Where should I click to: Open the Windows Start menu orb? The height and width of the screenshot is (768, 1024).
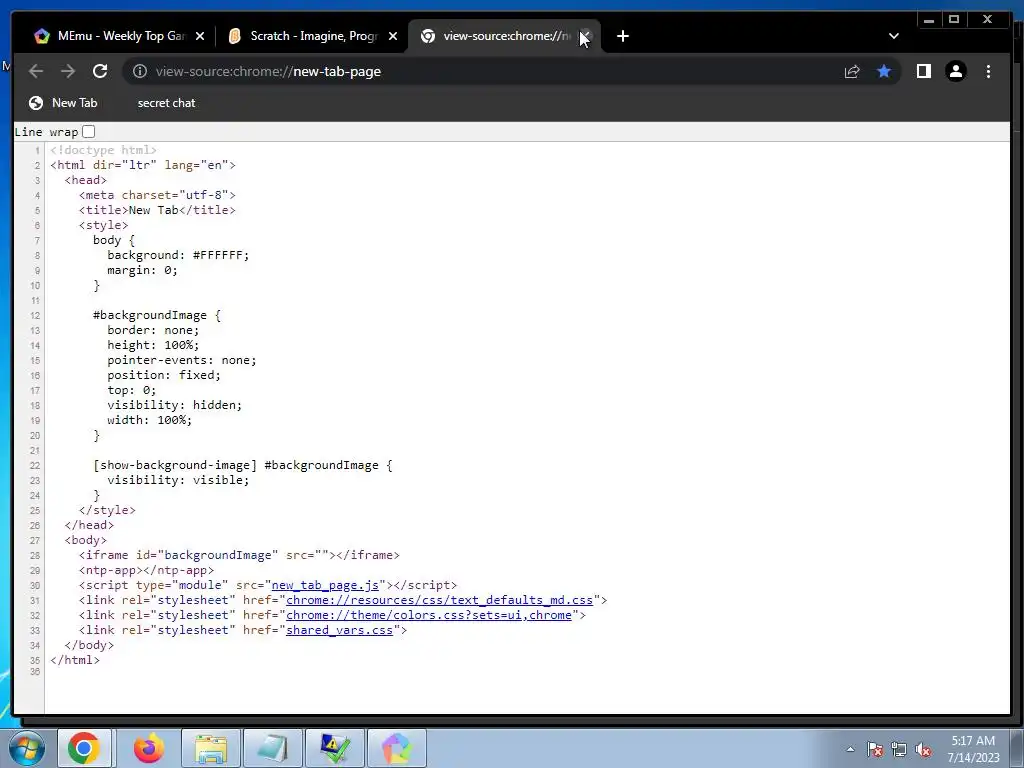[x=25, y=748]
